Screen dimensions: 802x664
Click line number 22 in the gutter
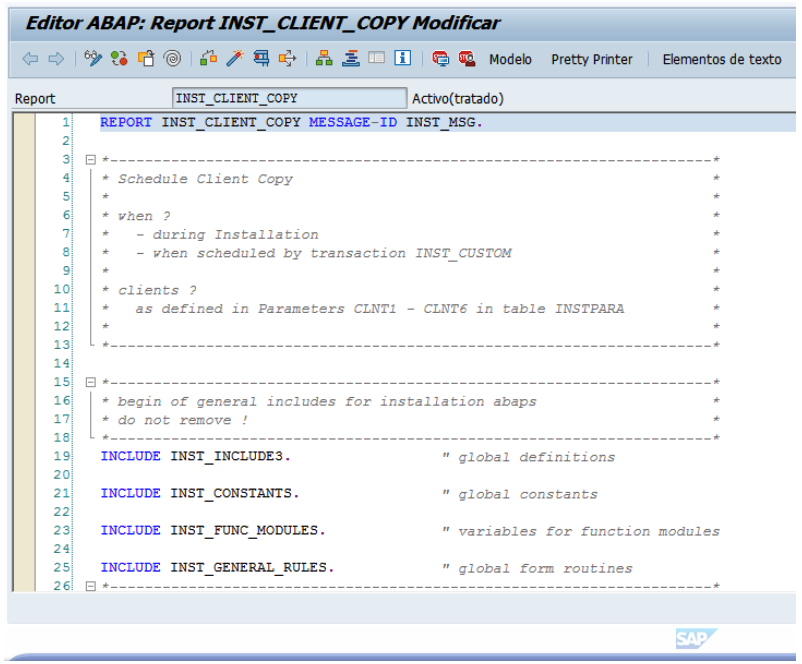62,512
